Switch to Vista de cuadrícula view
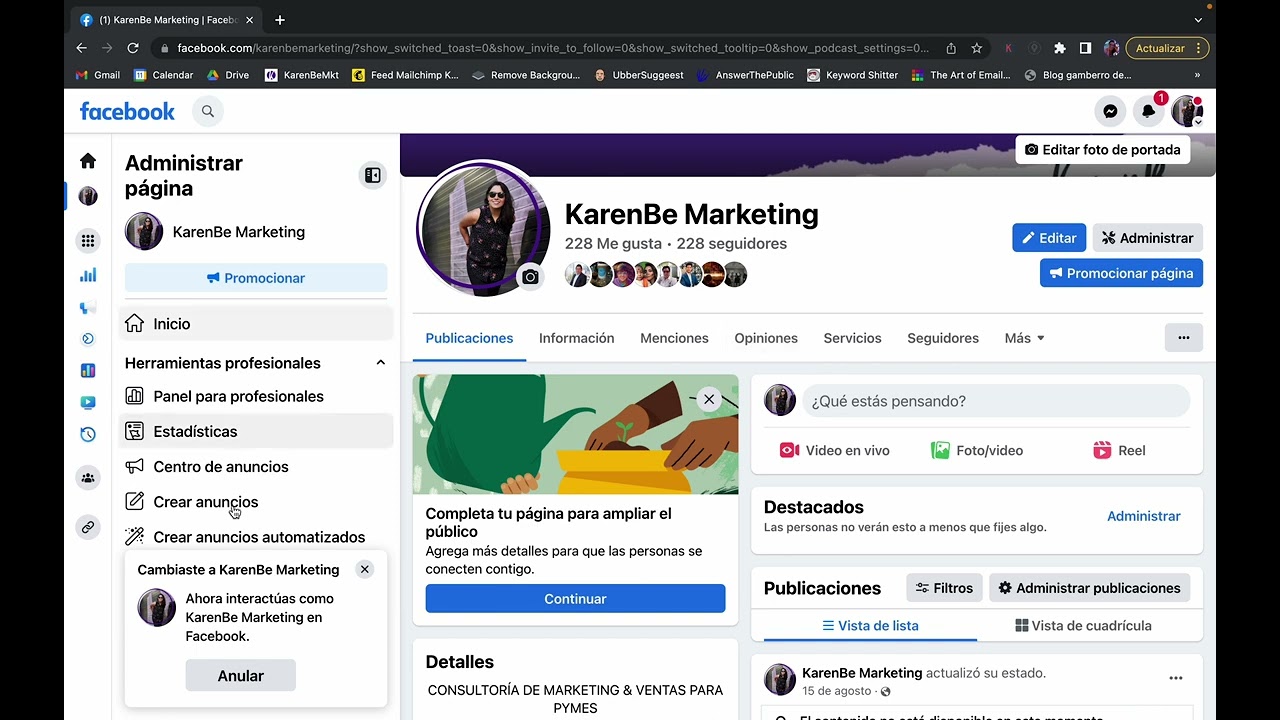Screen dimensions: 1280x720 [x=1084, y=626]
